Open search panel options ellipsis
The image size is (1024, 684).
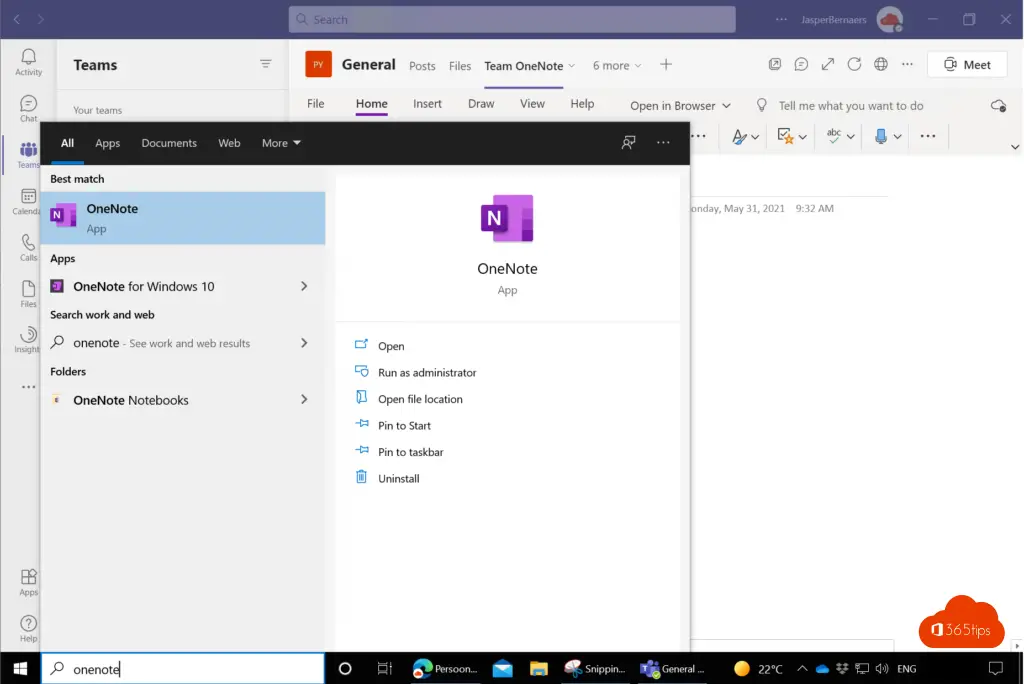[663, 142]
